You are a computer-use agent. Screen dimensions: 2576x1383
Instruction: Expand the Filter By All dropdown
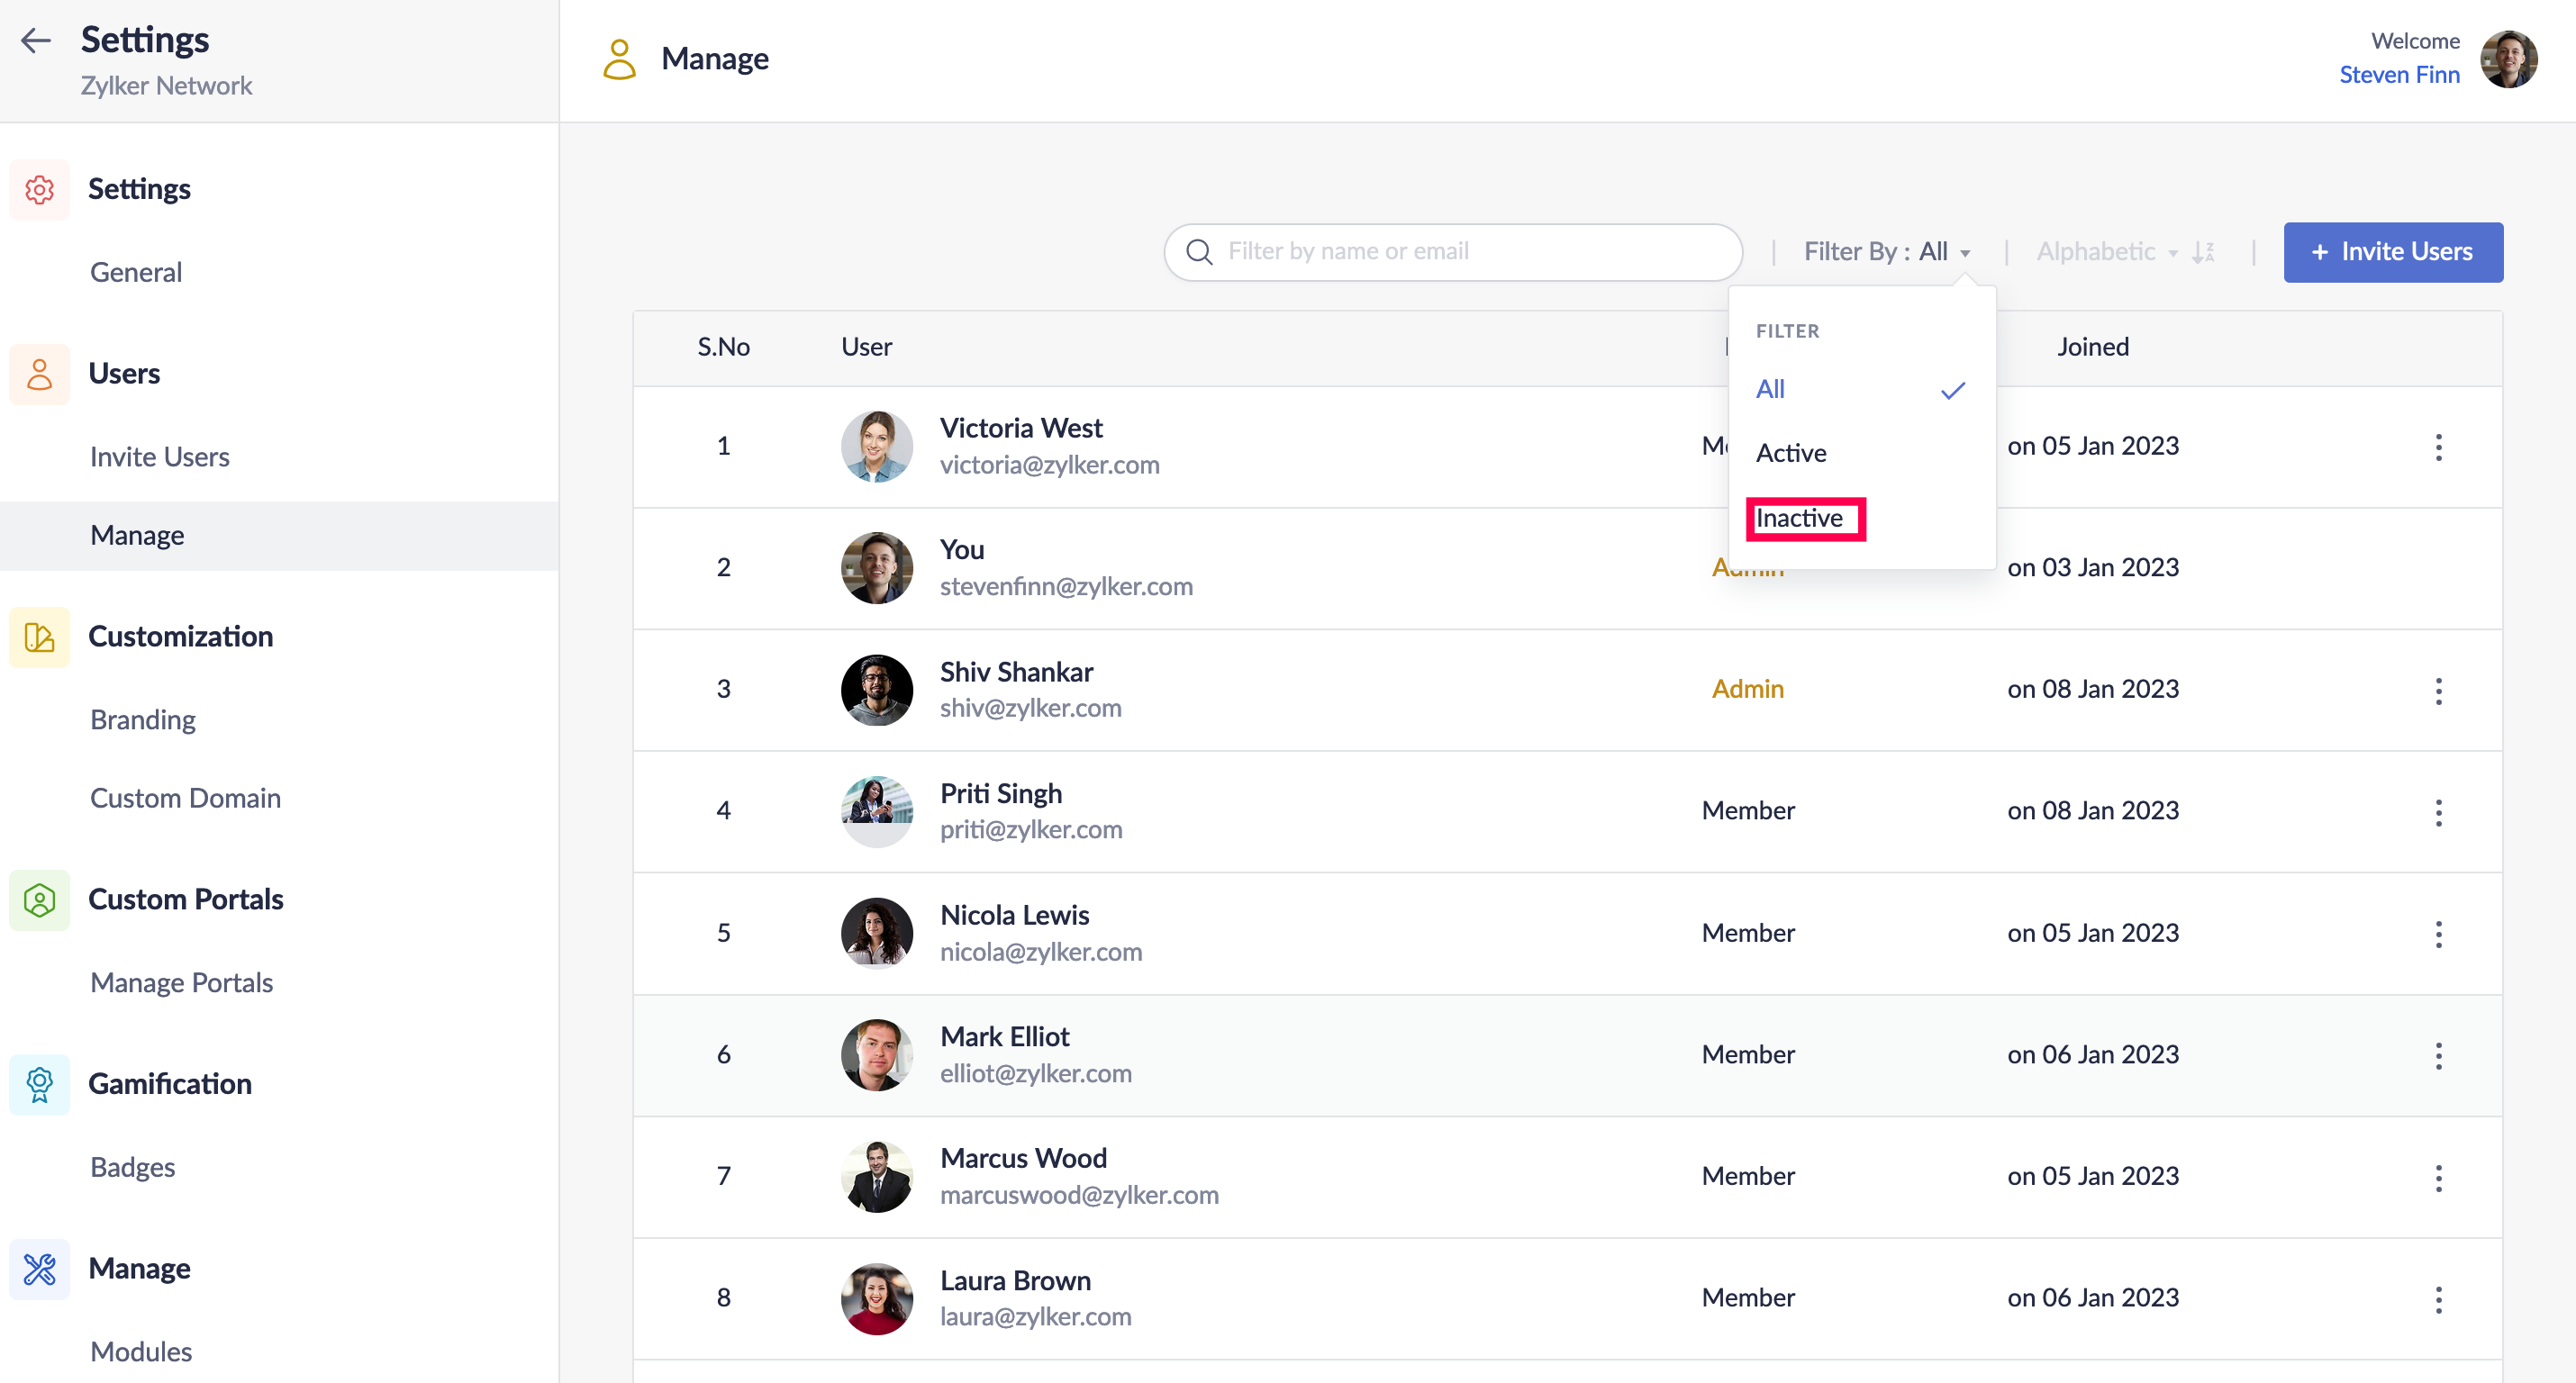pyautogui.click(x=1886, y=252)
